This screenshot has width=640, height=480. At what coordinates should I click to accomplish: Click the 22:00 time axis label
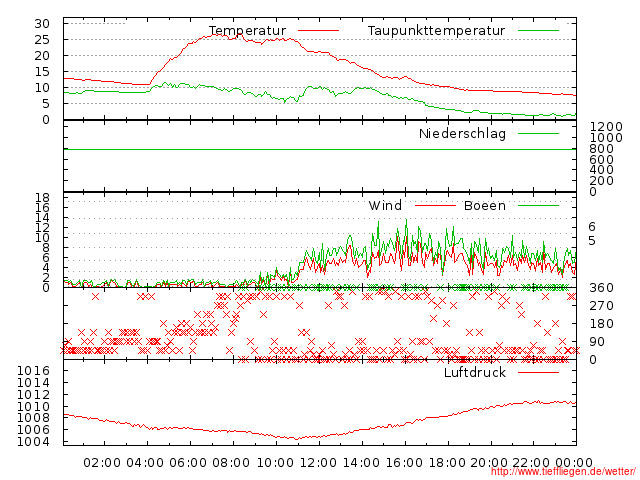pyautogui.click(x=531, y=463)
